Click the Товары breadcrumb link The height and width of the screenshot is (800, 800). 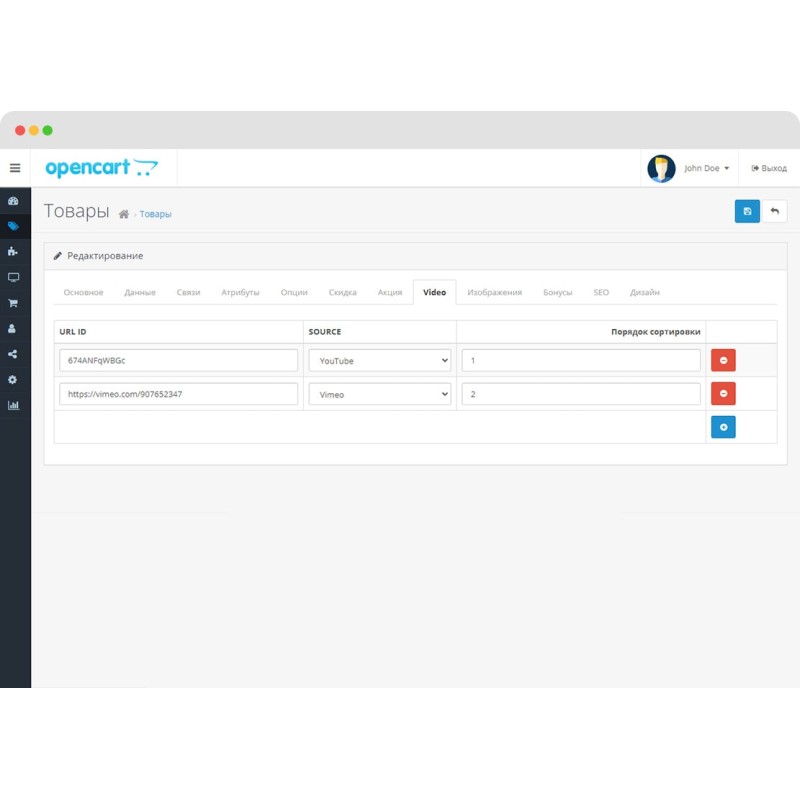point(155,214)
